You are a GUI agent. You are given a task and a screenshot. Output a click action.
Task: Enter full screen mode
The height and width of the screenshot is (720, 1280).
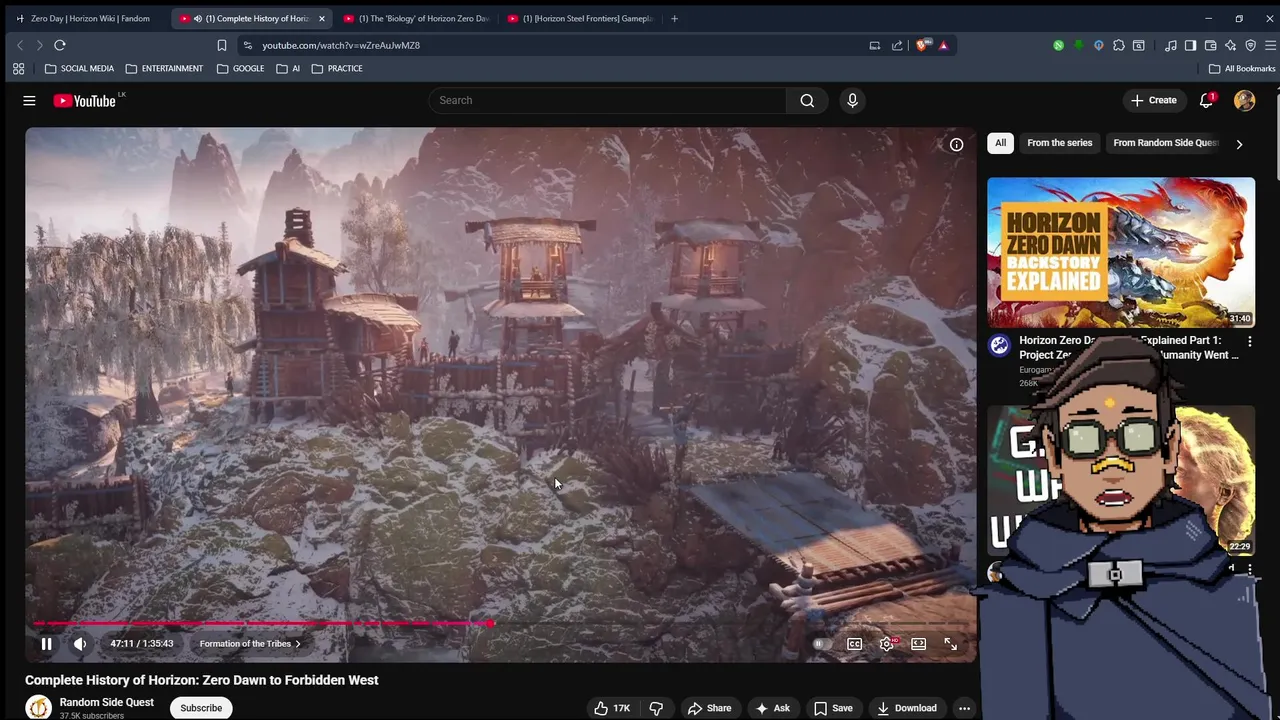tap(950, 644)
